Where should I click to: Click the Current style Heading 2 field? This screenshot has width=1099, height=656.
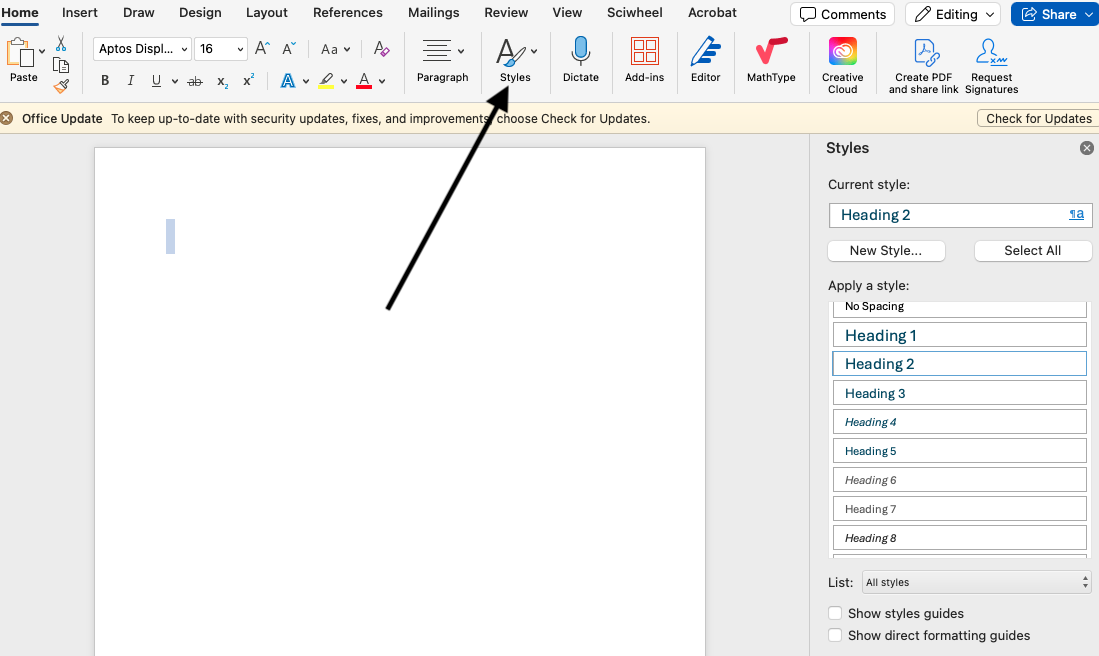click(960, 215)
